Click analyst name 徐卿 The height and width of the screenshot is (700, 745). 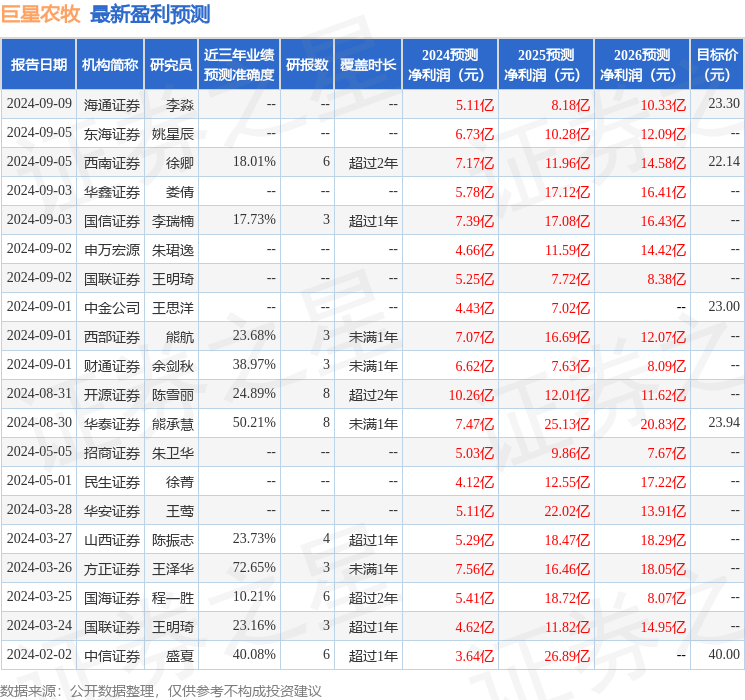coord(180,163)
